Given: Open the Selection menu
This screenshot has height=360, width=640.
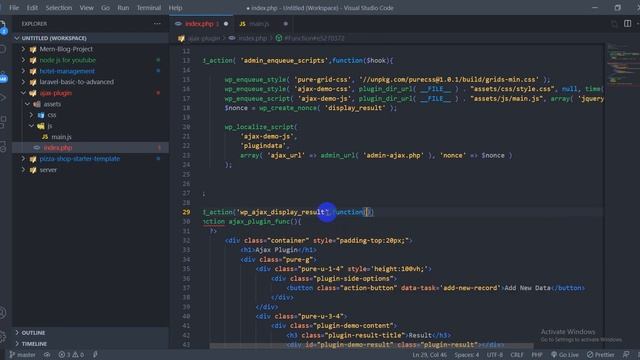Looking at the screenshot, I should (x=59, y=8).
